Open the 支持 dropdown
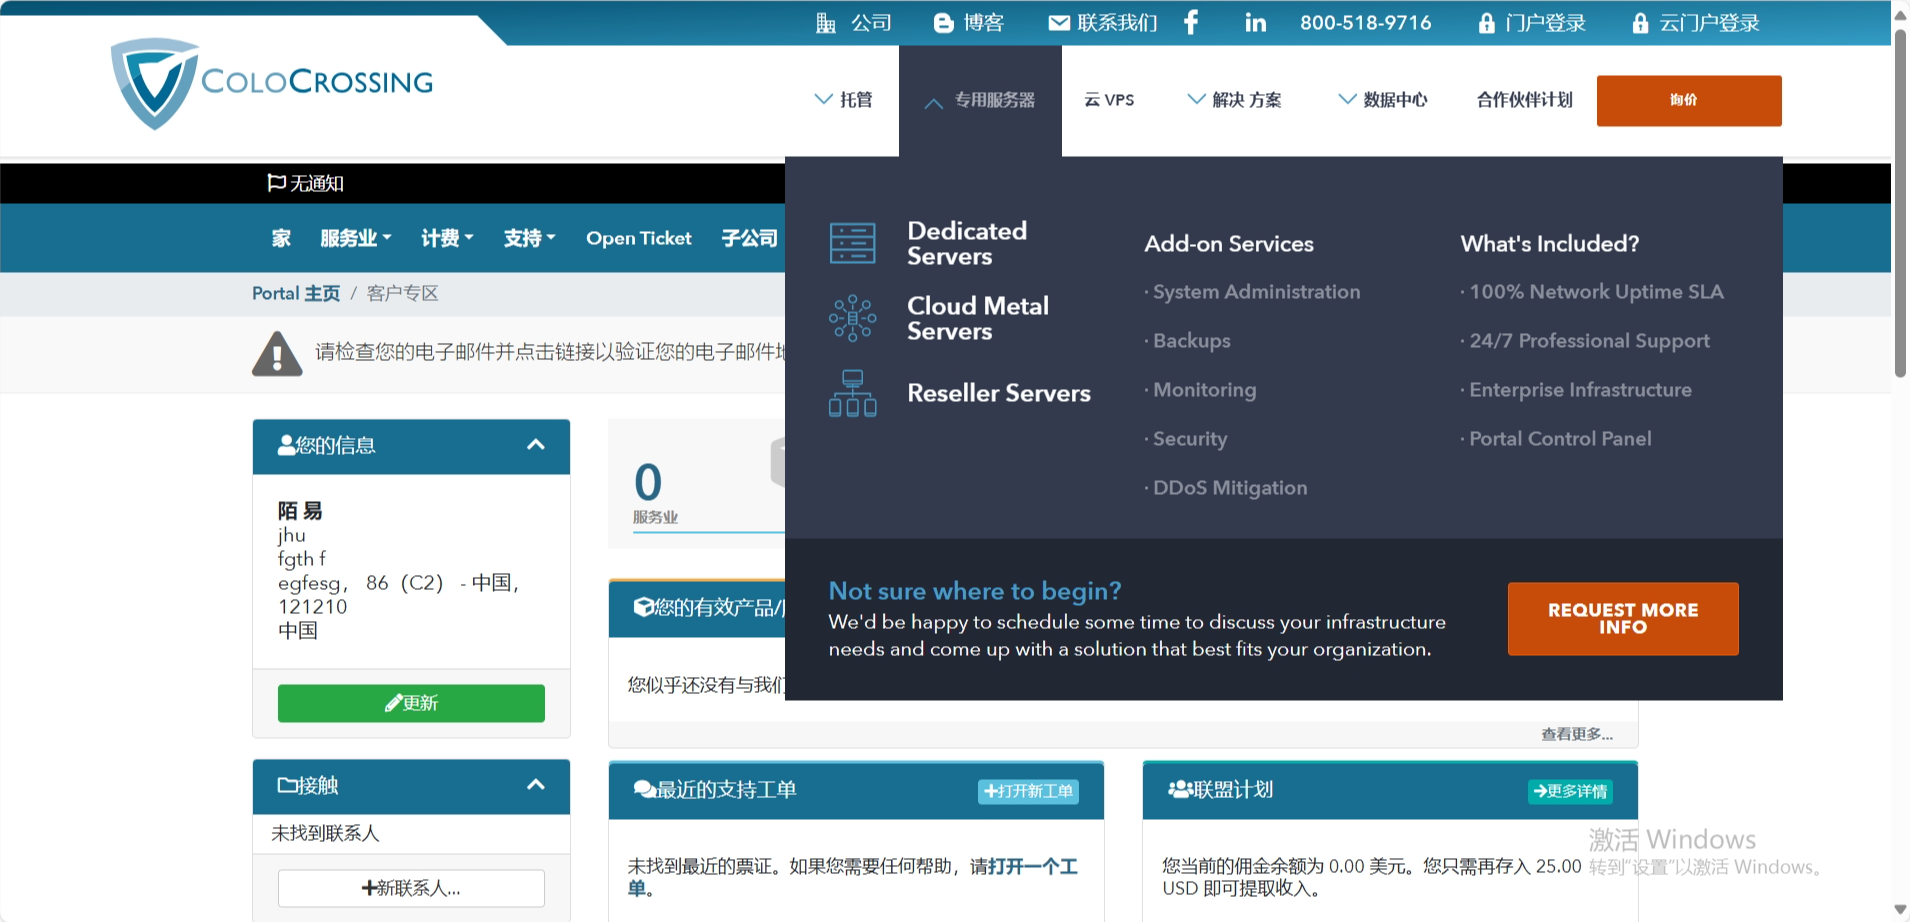 pyautogui.click(x=529, y=238)
